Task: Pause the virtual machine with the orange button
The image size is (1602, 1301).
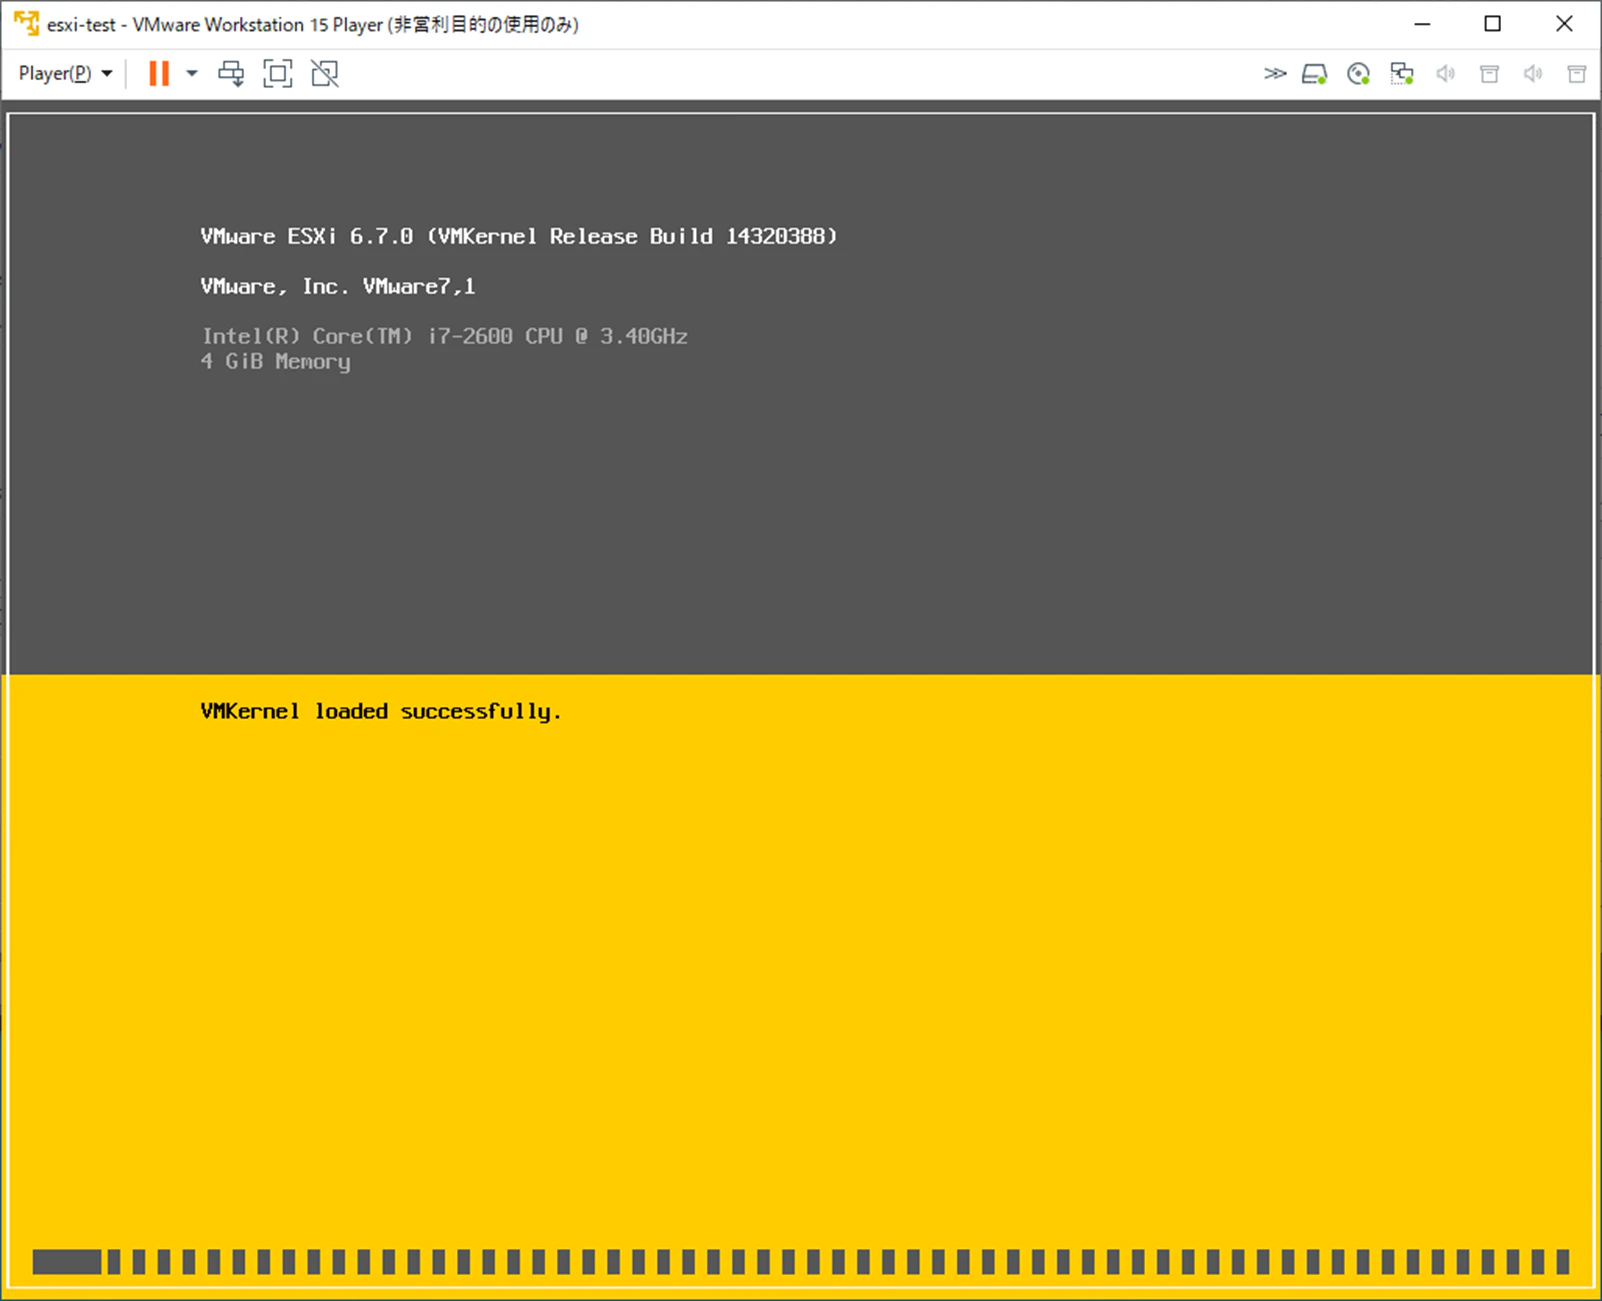Action: [x=159, y=74]
